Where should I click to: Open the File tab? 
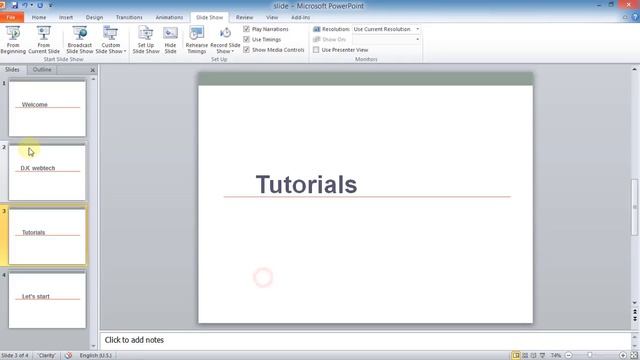click(11, 18)
